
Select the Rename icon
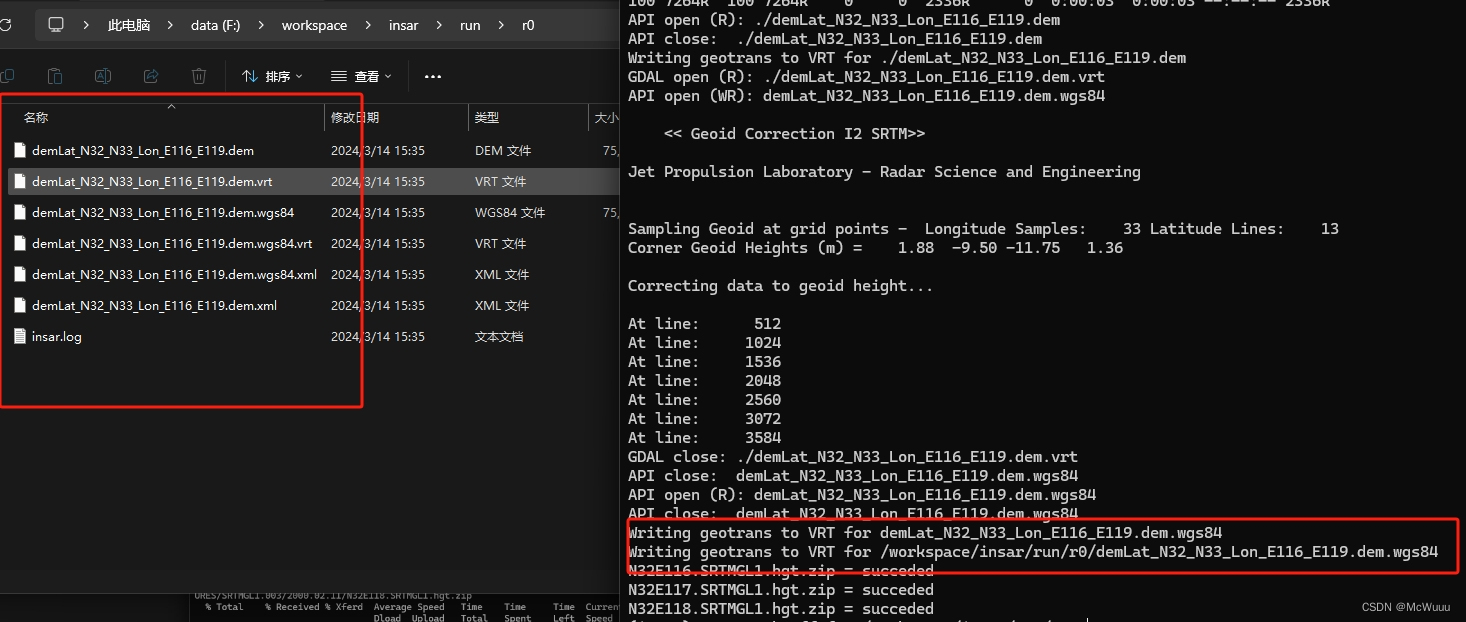(x=103, y=76)
